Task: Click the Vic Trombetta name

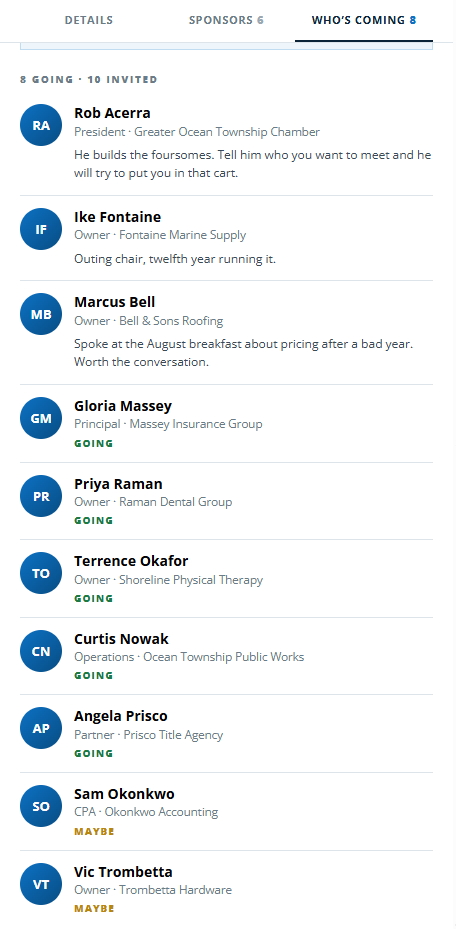Action: click(123, 872)
